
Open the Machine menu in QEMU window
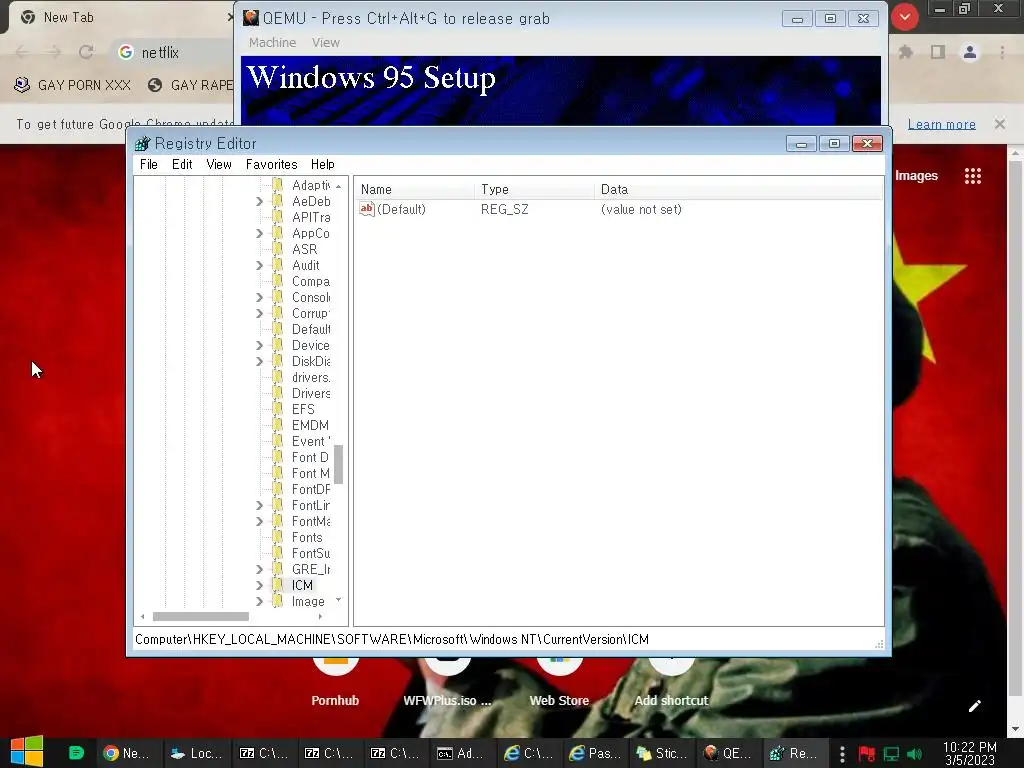click(272, 42)
